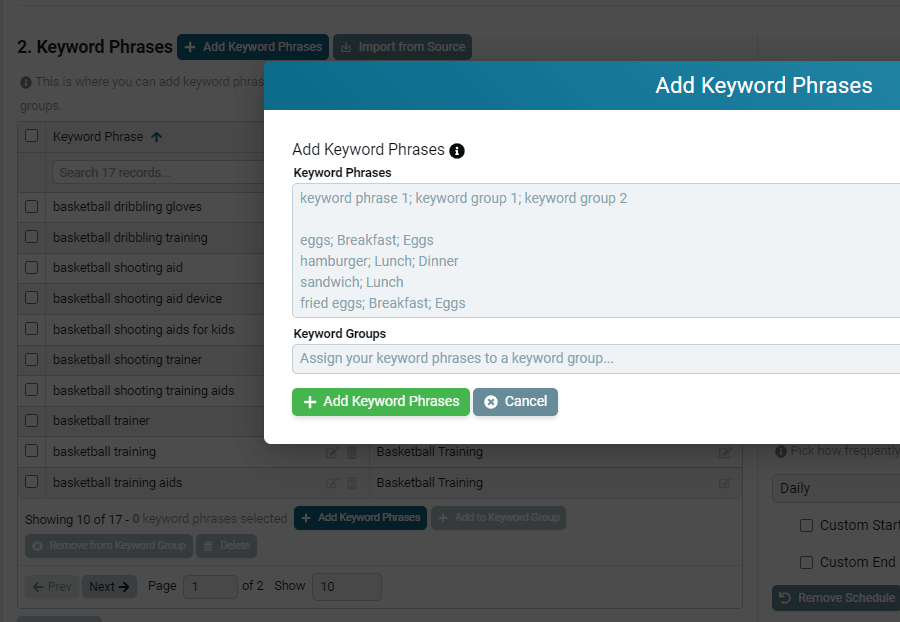This screenshot has height=622, width=900.
Task: Focus the Search 17 records field
Action: click(158, 173)
